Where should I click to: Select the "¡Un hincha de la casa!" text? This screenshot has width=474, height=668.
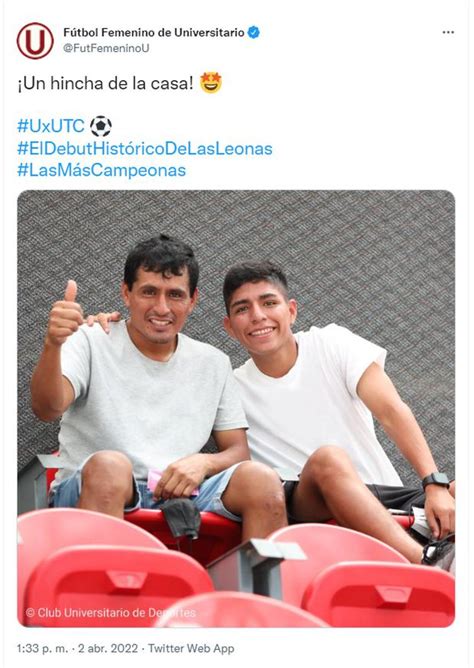(x=106, y=83)
